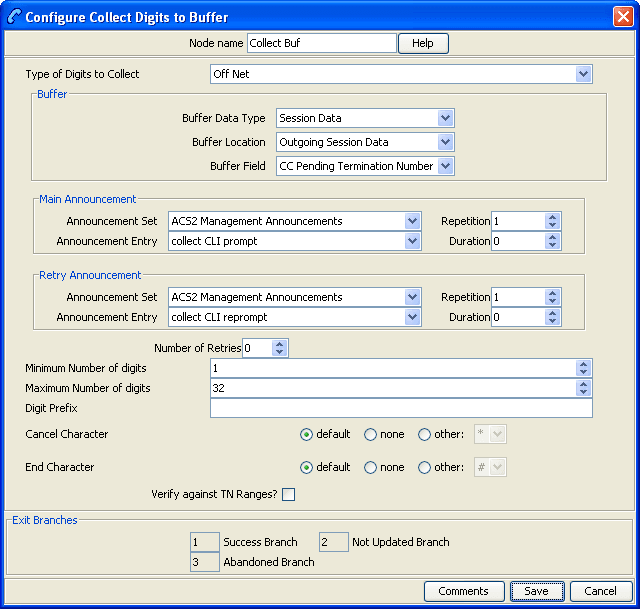Open Retry Announcement Entry dropdown
This screenshot has width=640, height=609.
413,317
